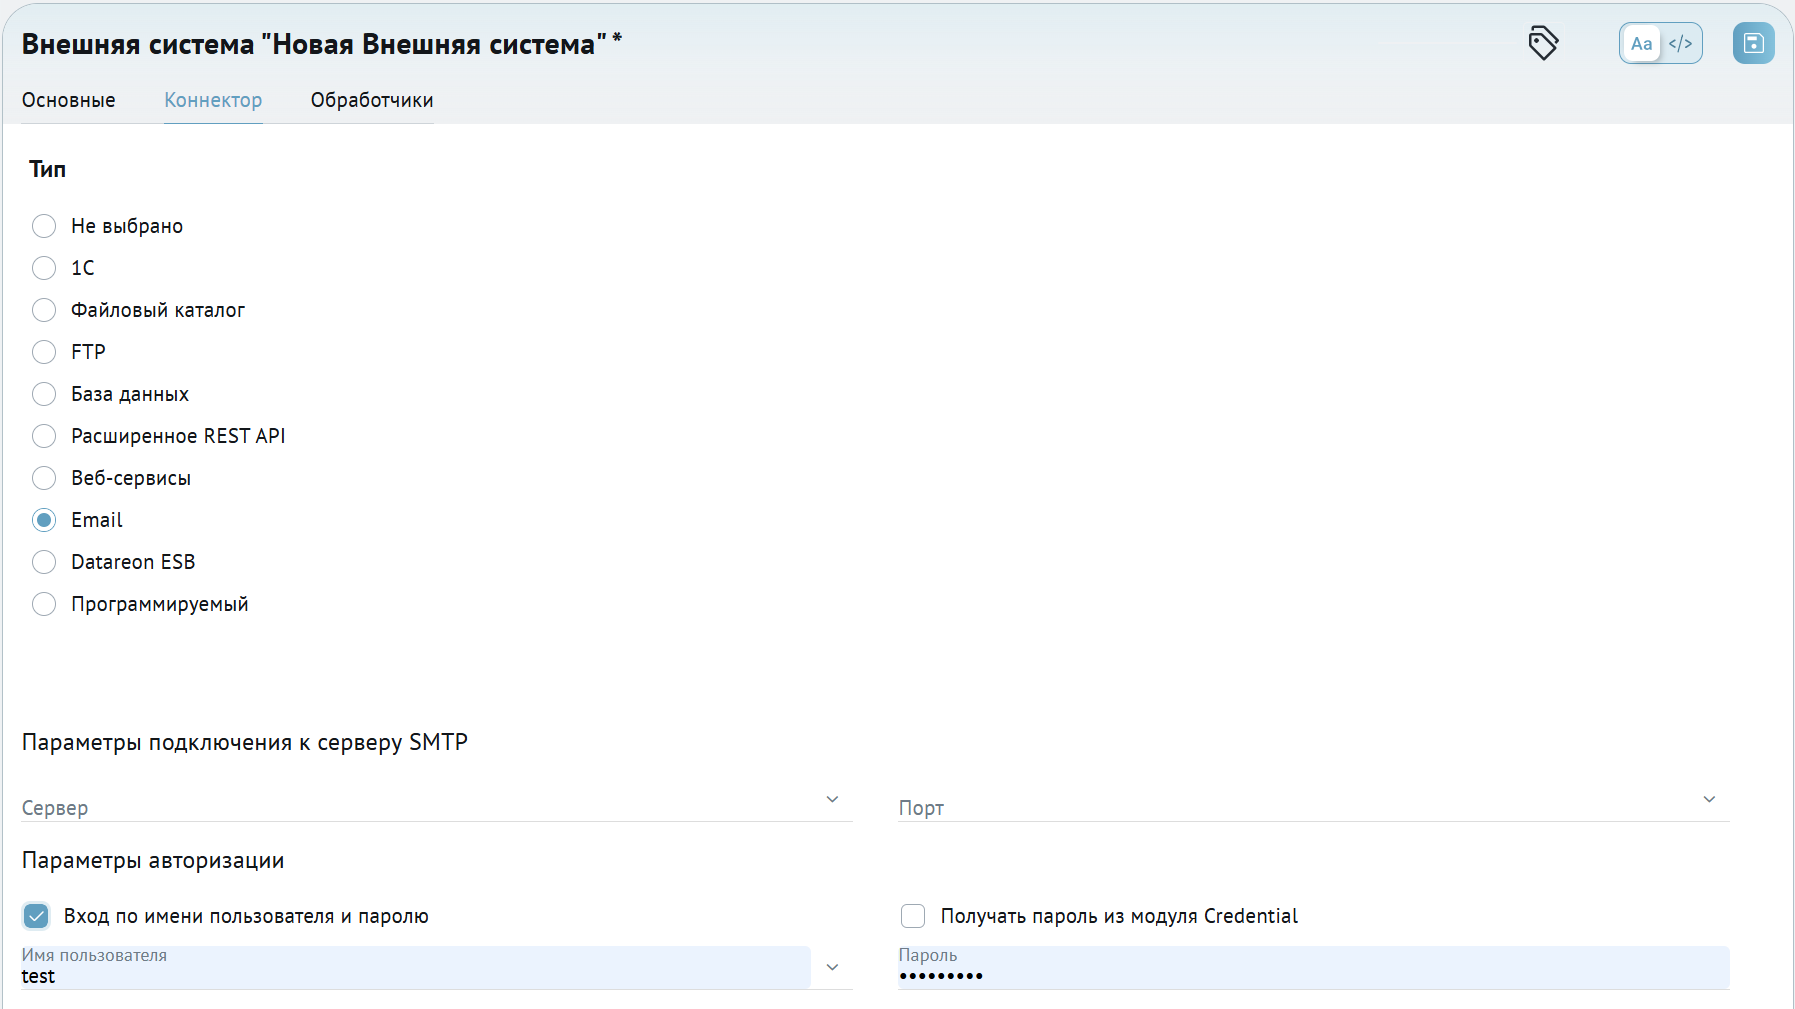Switch to the Обработчики tab
Viewport: 1795px width, 1009px height.
tap(372, 100)
